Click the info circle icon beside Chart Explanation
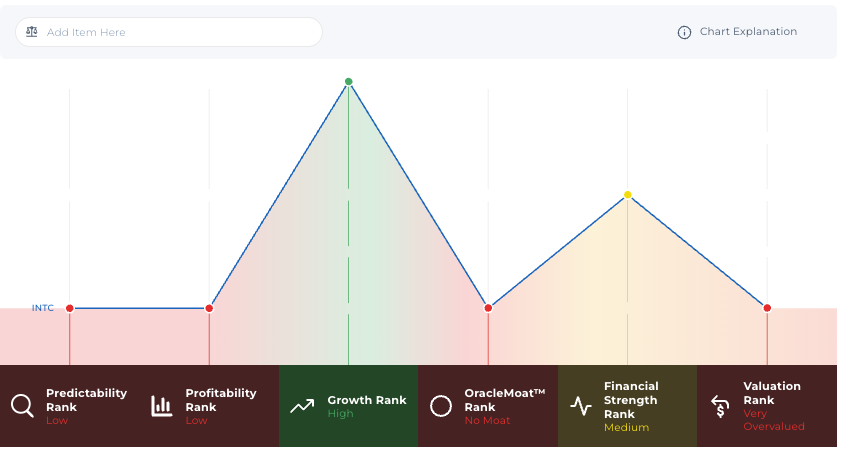This screenshot has width=841, height=453. (x=684, y=32)
